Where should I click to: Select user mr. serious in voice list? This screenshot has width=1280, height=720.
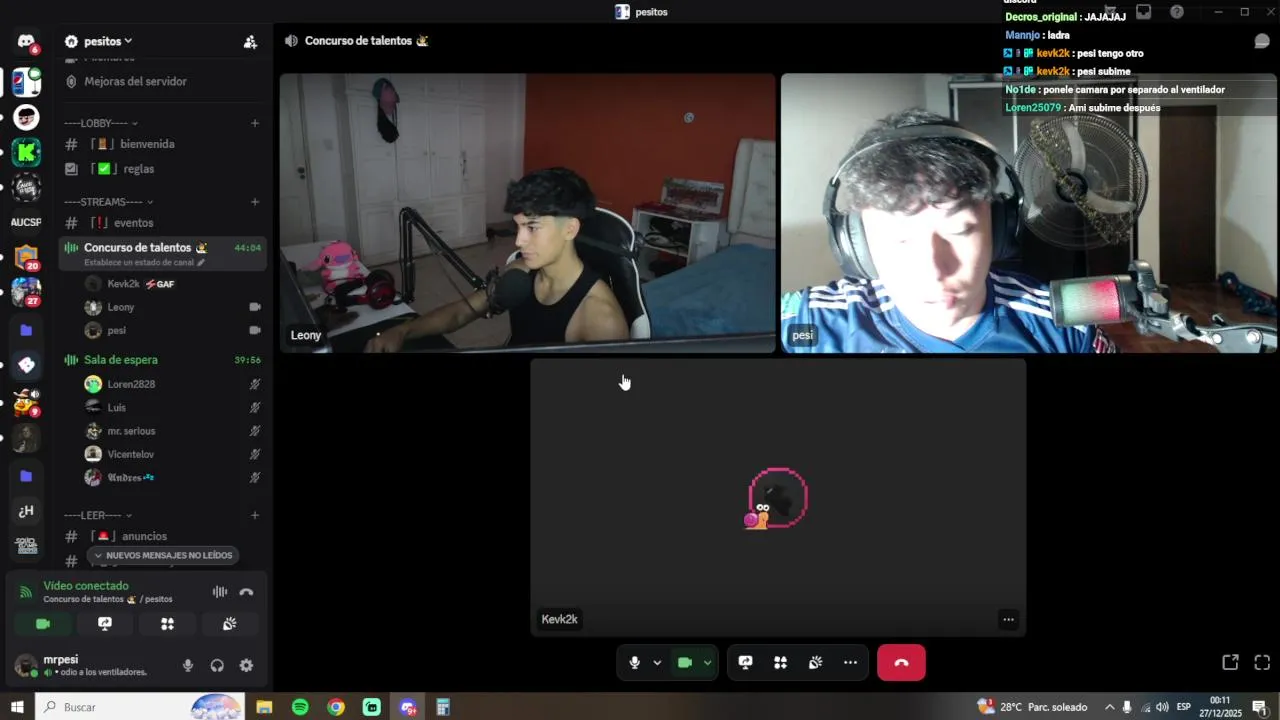pyautogui.click(x=172, y=431)
